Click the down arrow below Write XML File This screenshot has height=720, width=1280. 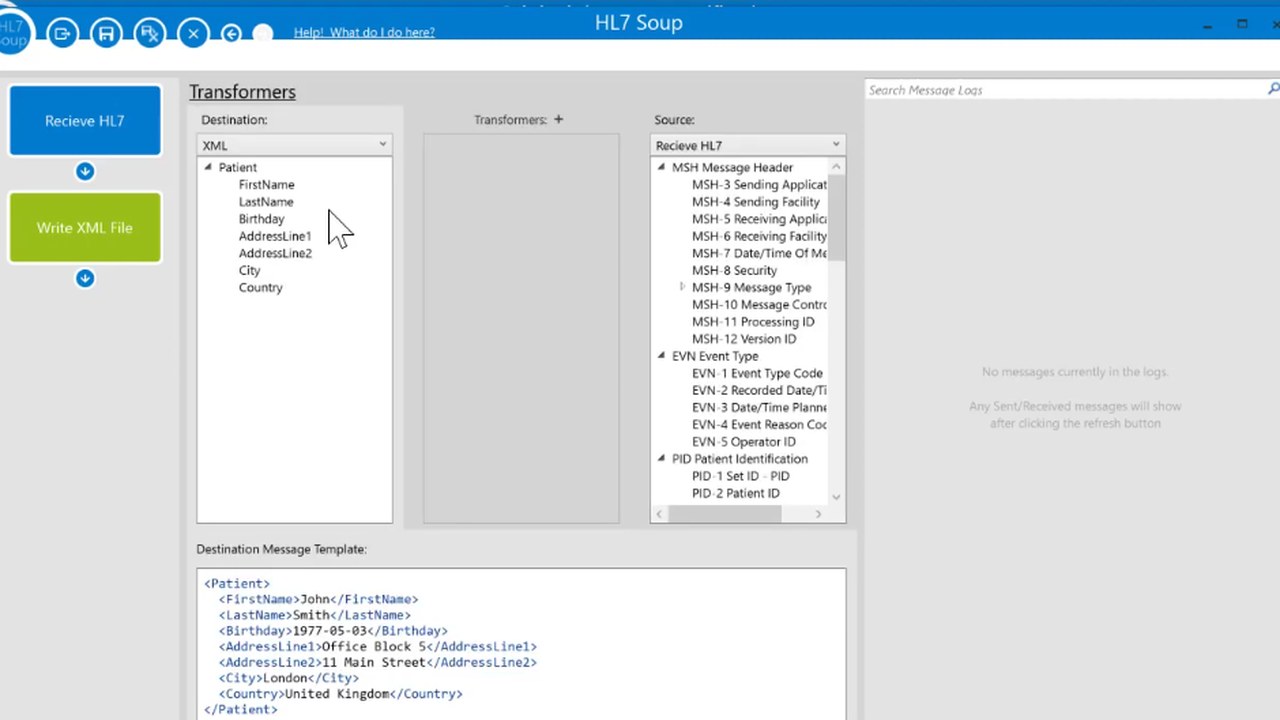pos(85,279)
